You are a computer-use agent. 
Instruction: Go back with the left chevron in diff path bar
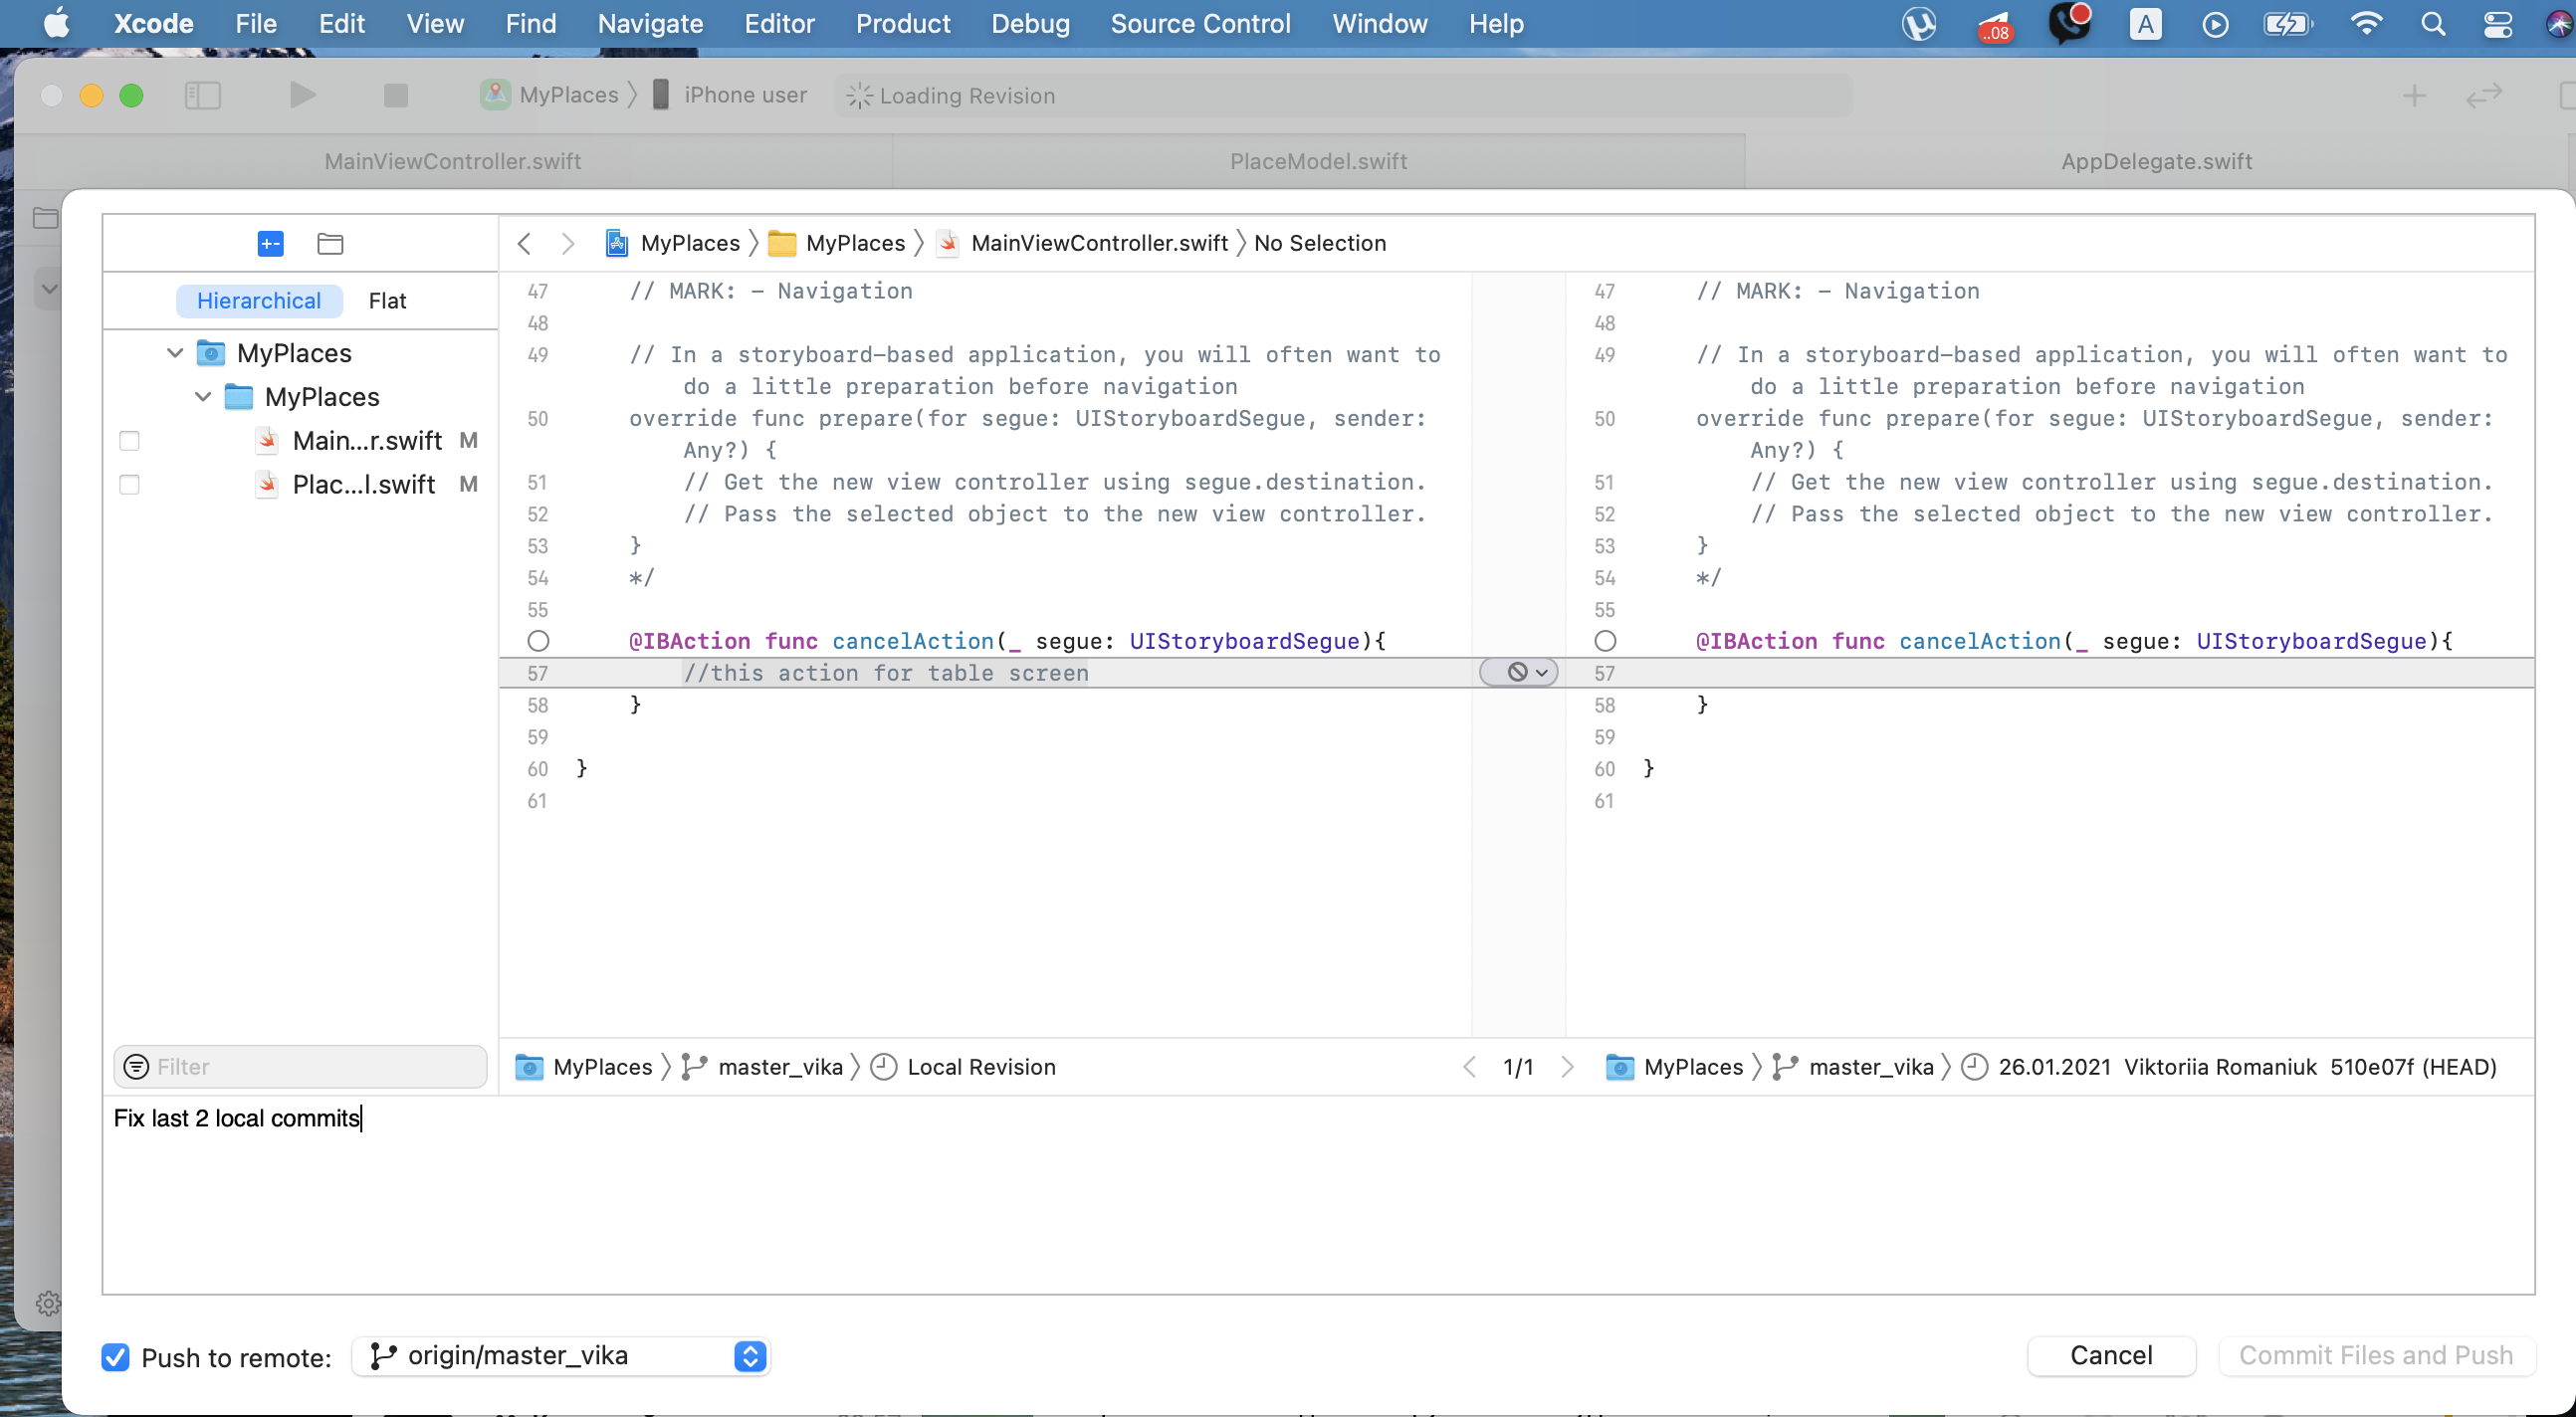[524, 243]
